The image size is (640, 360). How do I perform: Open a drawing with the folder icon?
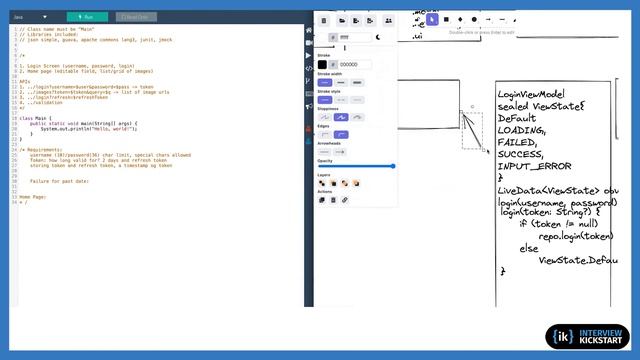point(342,20)
